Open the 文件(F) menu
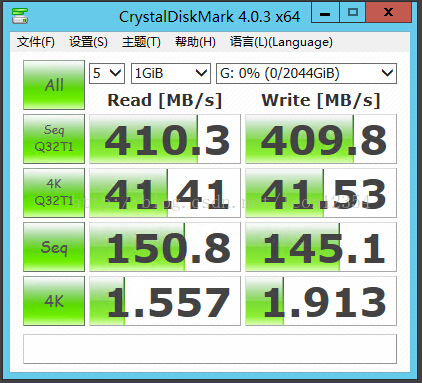Image resolution: width=422 pixels, height=383 pixels. click(36, 42)
